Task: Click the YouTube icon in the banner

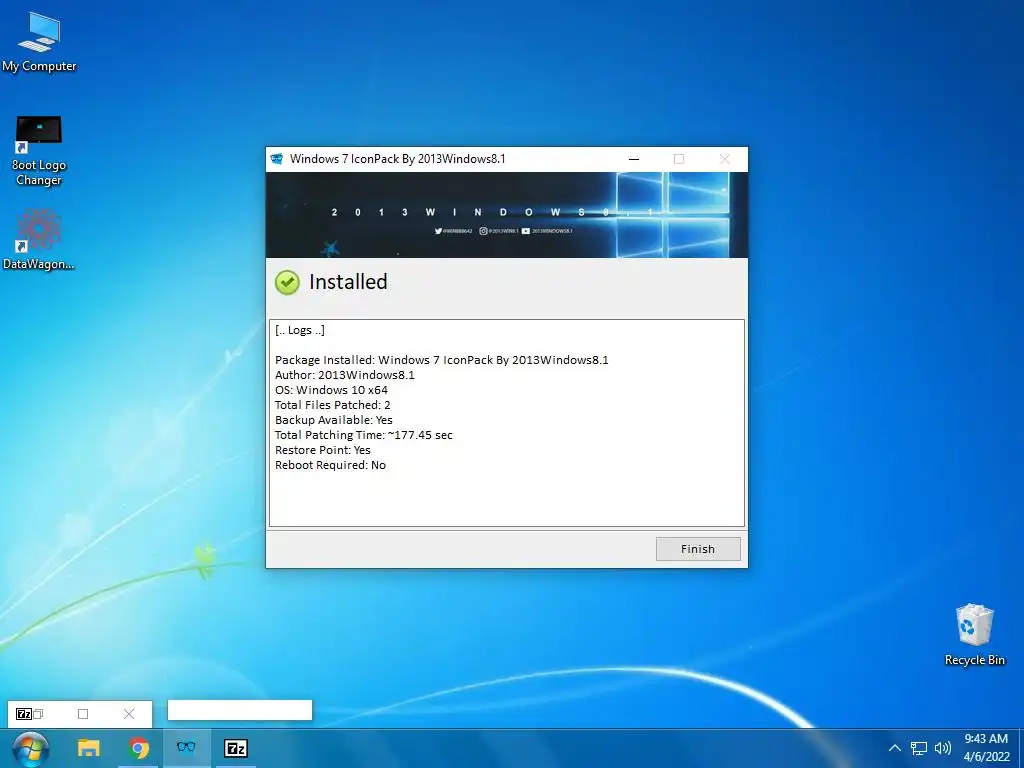Action: coord(526,231)
